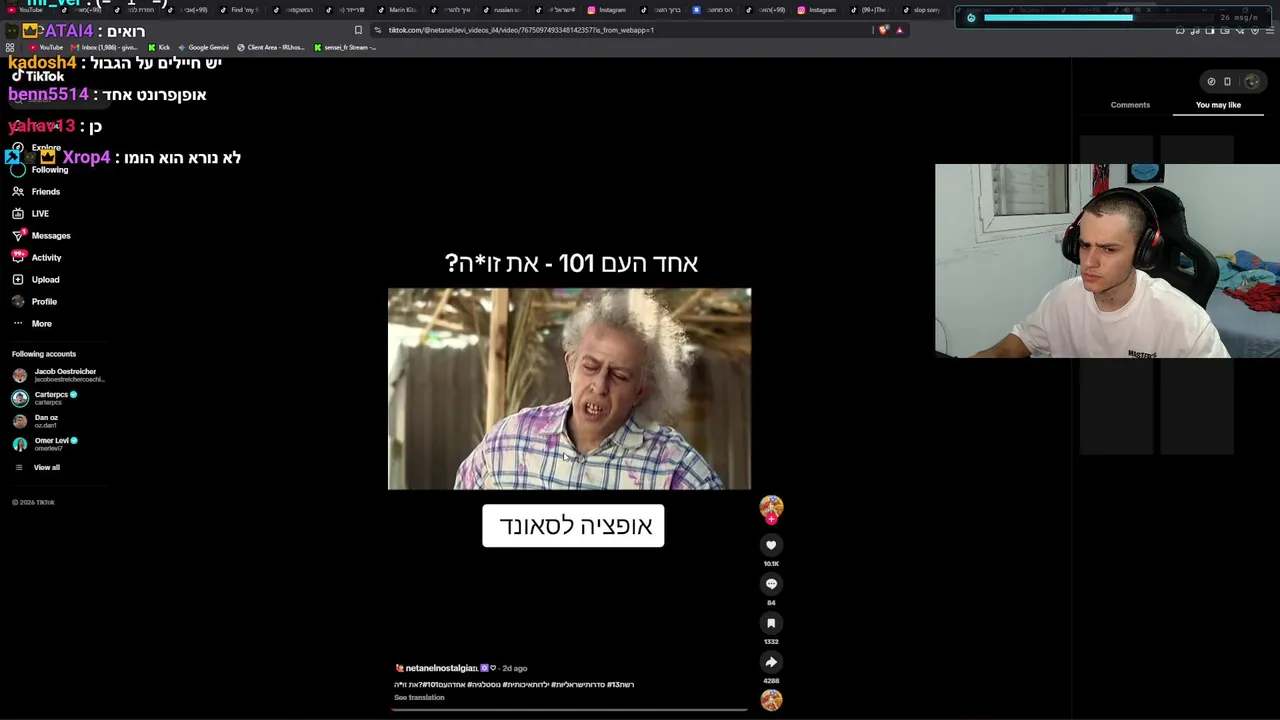Follow the creator via the red plus badge

pos(771,519)
